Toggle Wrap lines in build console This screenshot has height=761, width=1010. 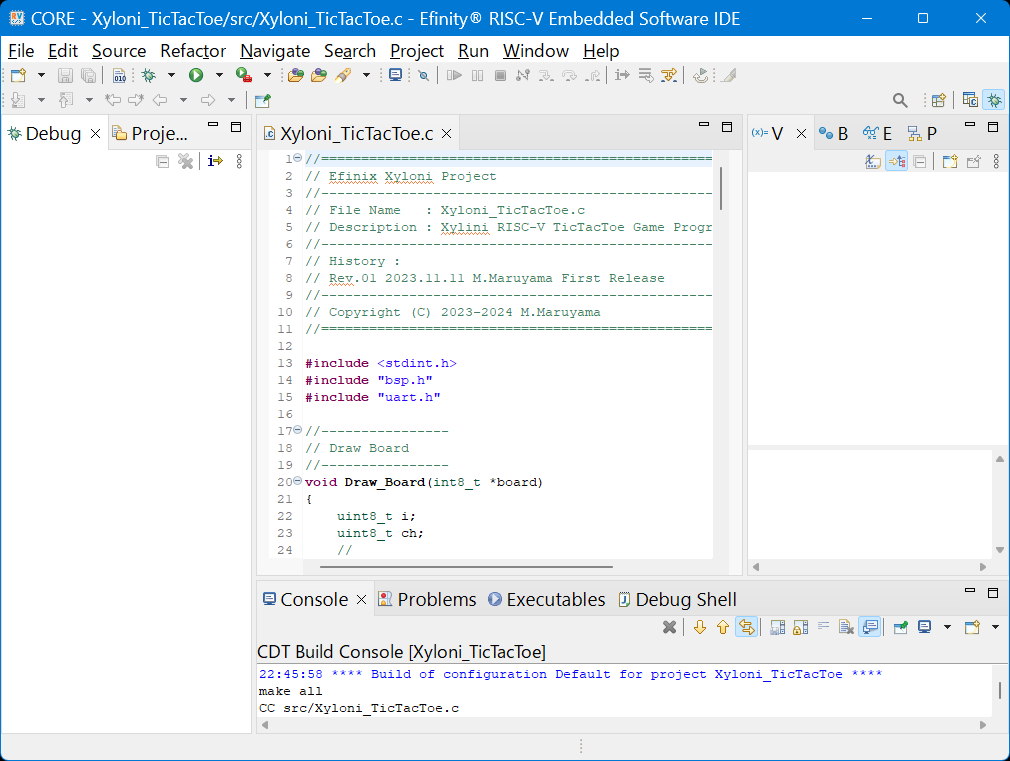point(824,627)
